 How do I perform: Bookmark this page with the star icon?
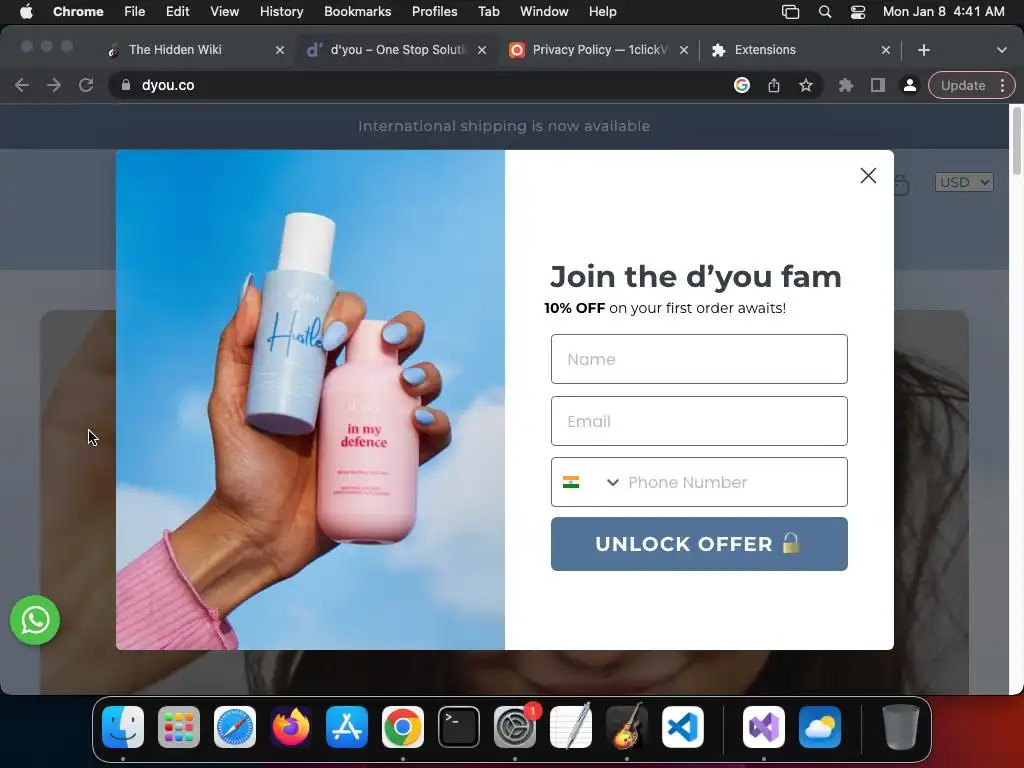[806, 86]
